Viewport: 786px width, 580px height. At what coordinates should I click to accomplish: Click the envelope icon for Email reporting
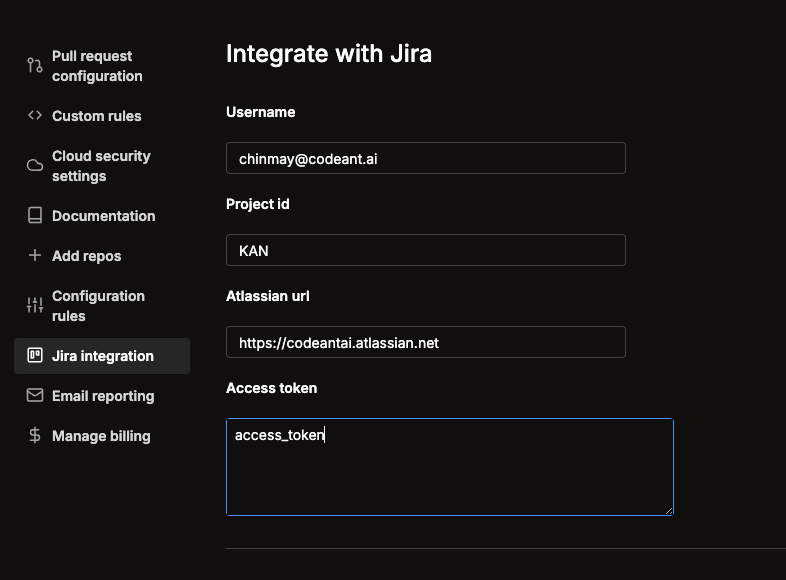(35, 396)
